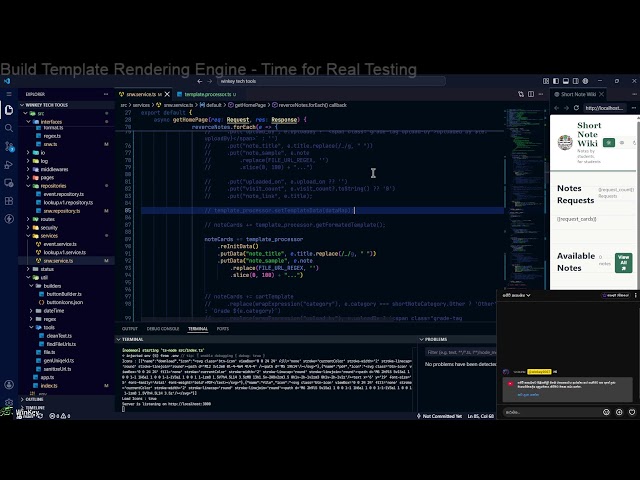Image resolution: width=640 pixels, height=480 pixels.
Task: Open the Remote Explorer view
Action: coord(9,183)
